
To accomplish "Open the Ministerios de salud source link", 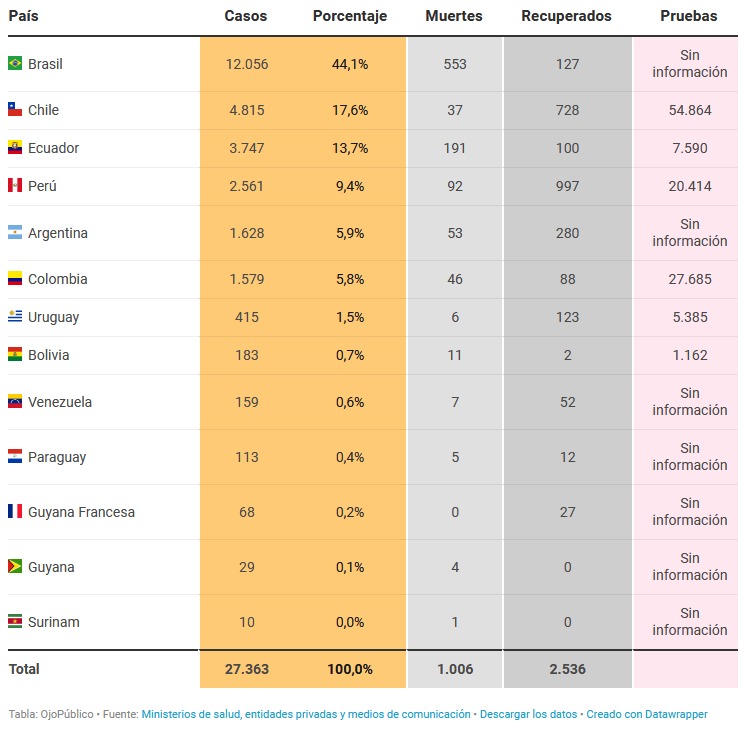I will coord(305,715).
